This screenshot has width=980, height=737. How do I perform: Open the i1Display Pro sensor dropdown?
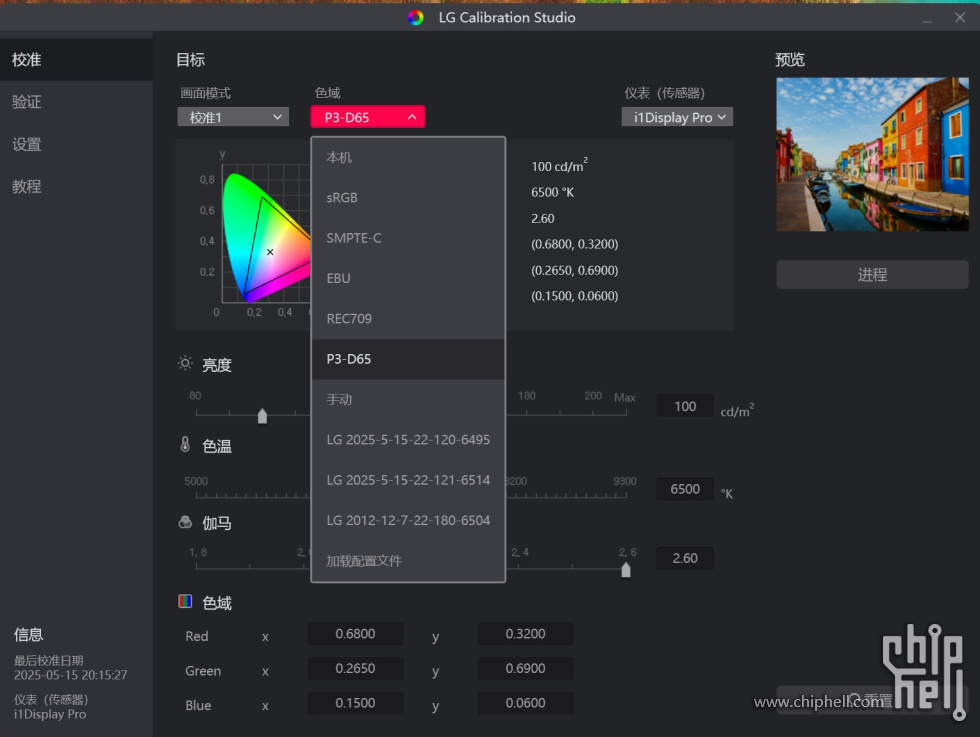[x=677, y=117]
